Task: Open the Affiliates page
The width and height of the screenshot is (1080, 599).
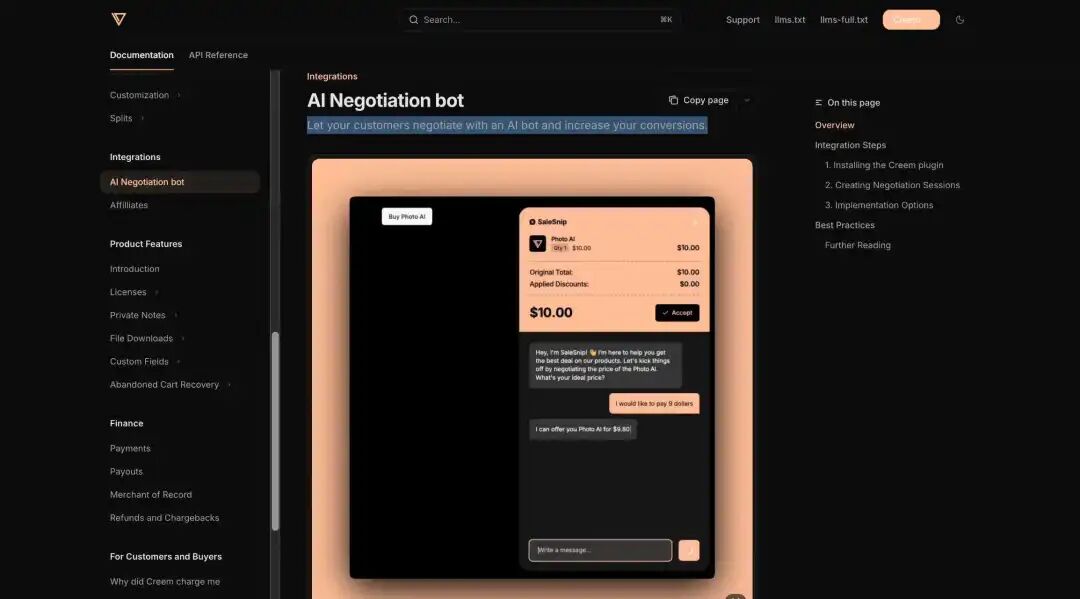Action: (129, 205)
